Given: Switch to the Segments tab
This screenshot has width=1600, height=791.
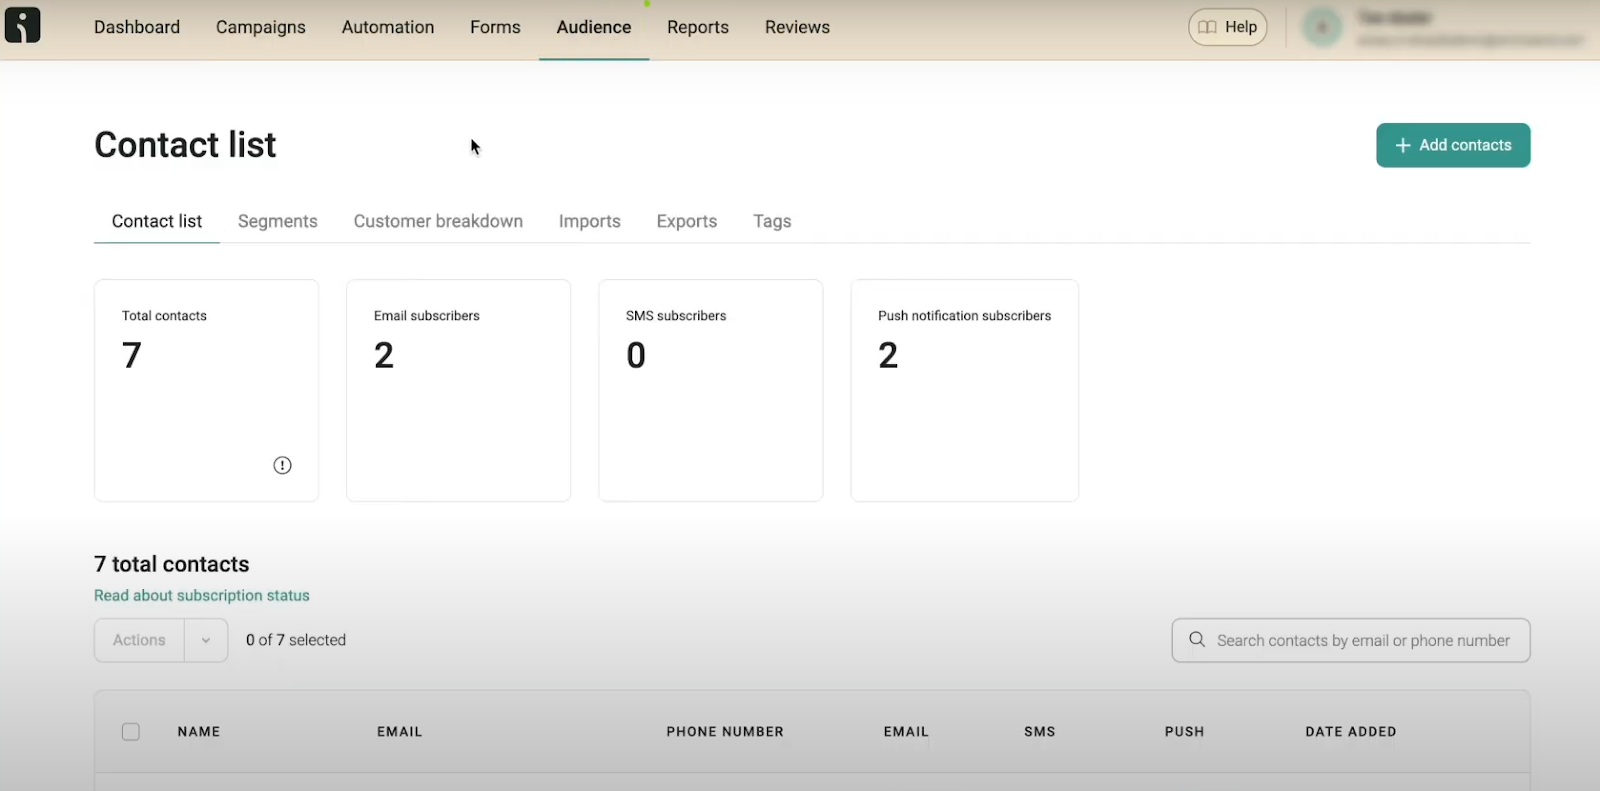Looking at the screenshot, I should pos(278,221).
